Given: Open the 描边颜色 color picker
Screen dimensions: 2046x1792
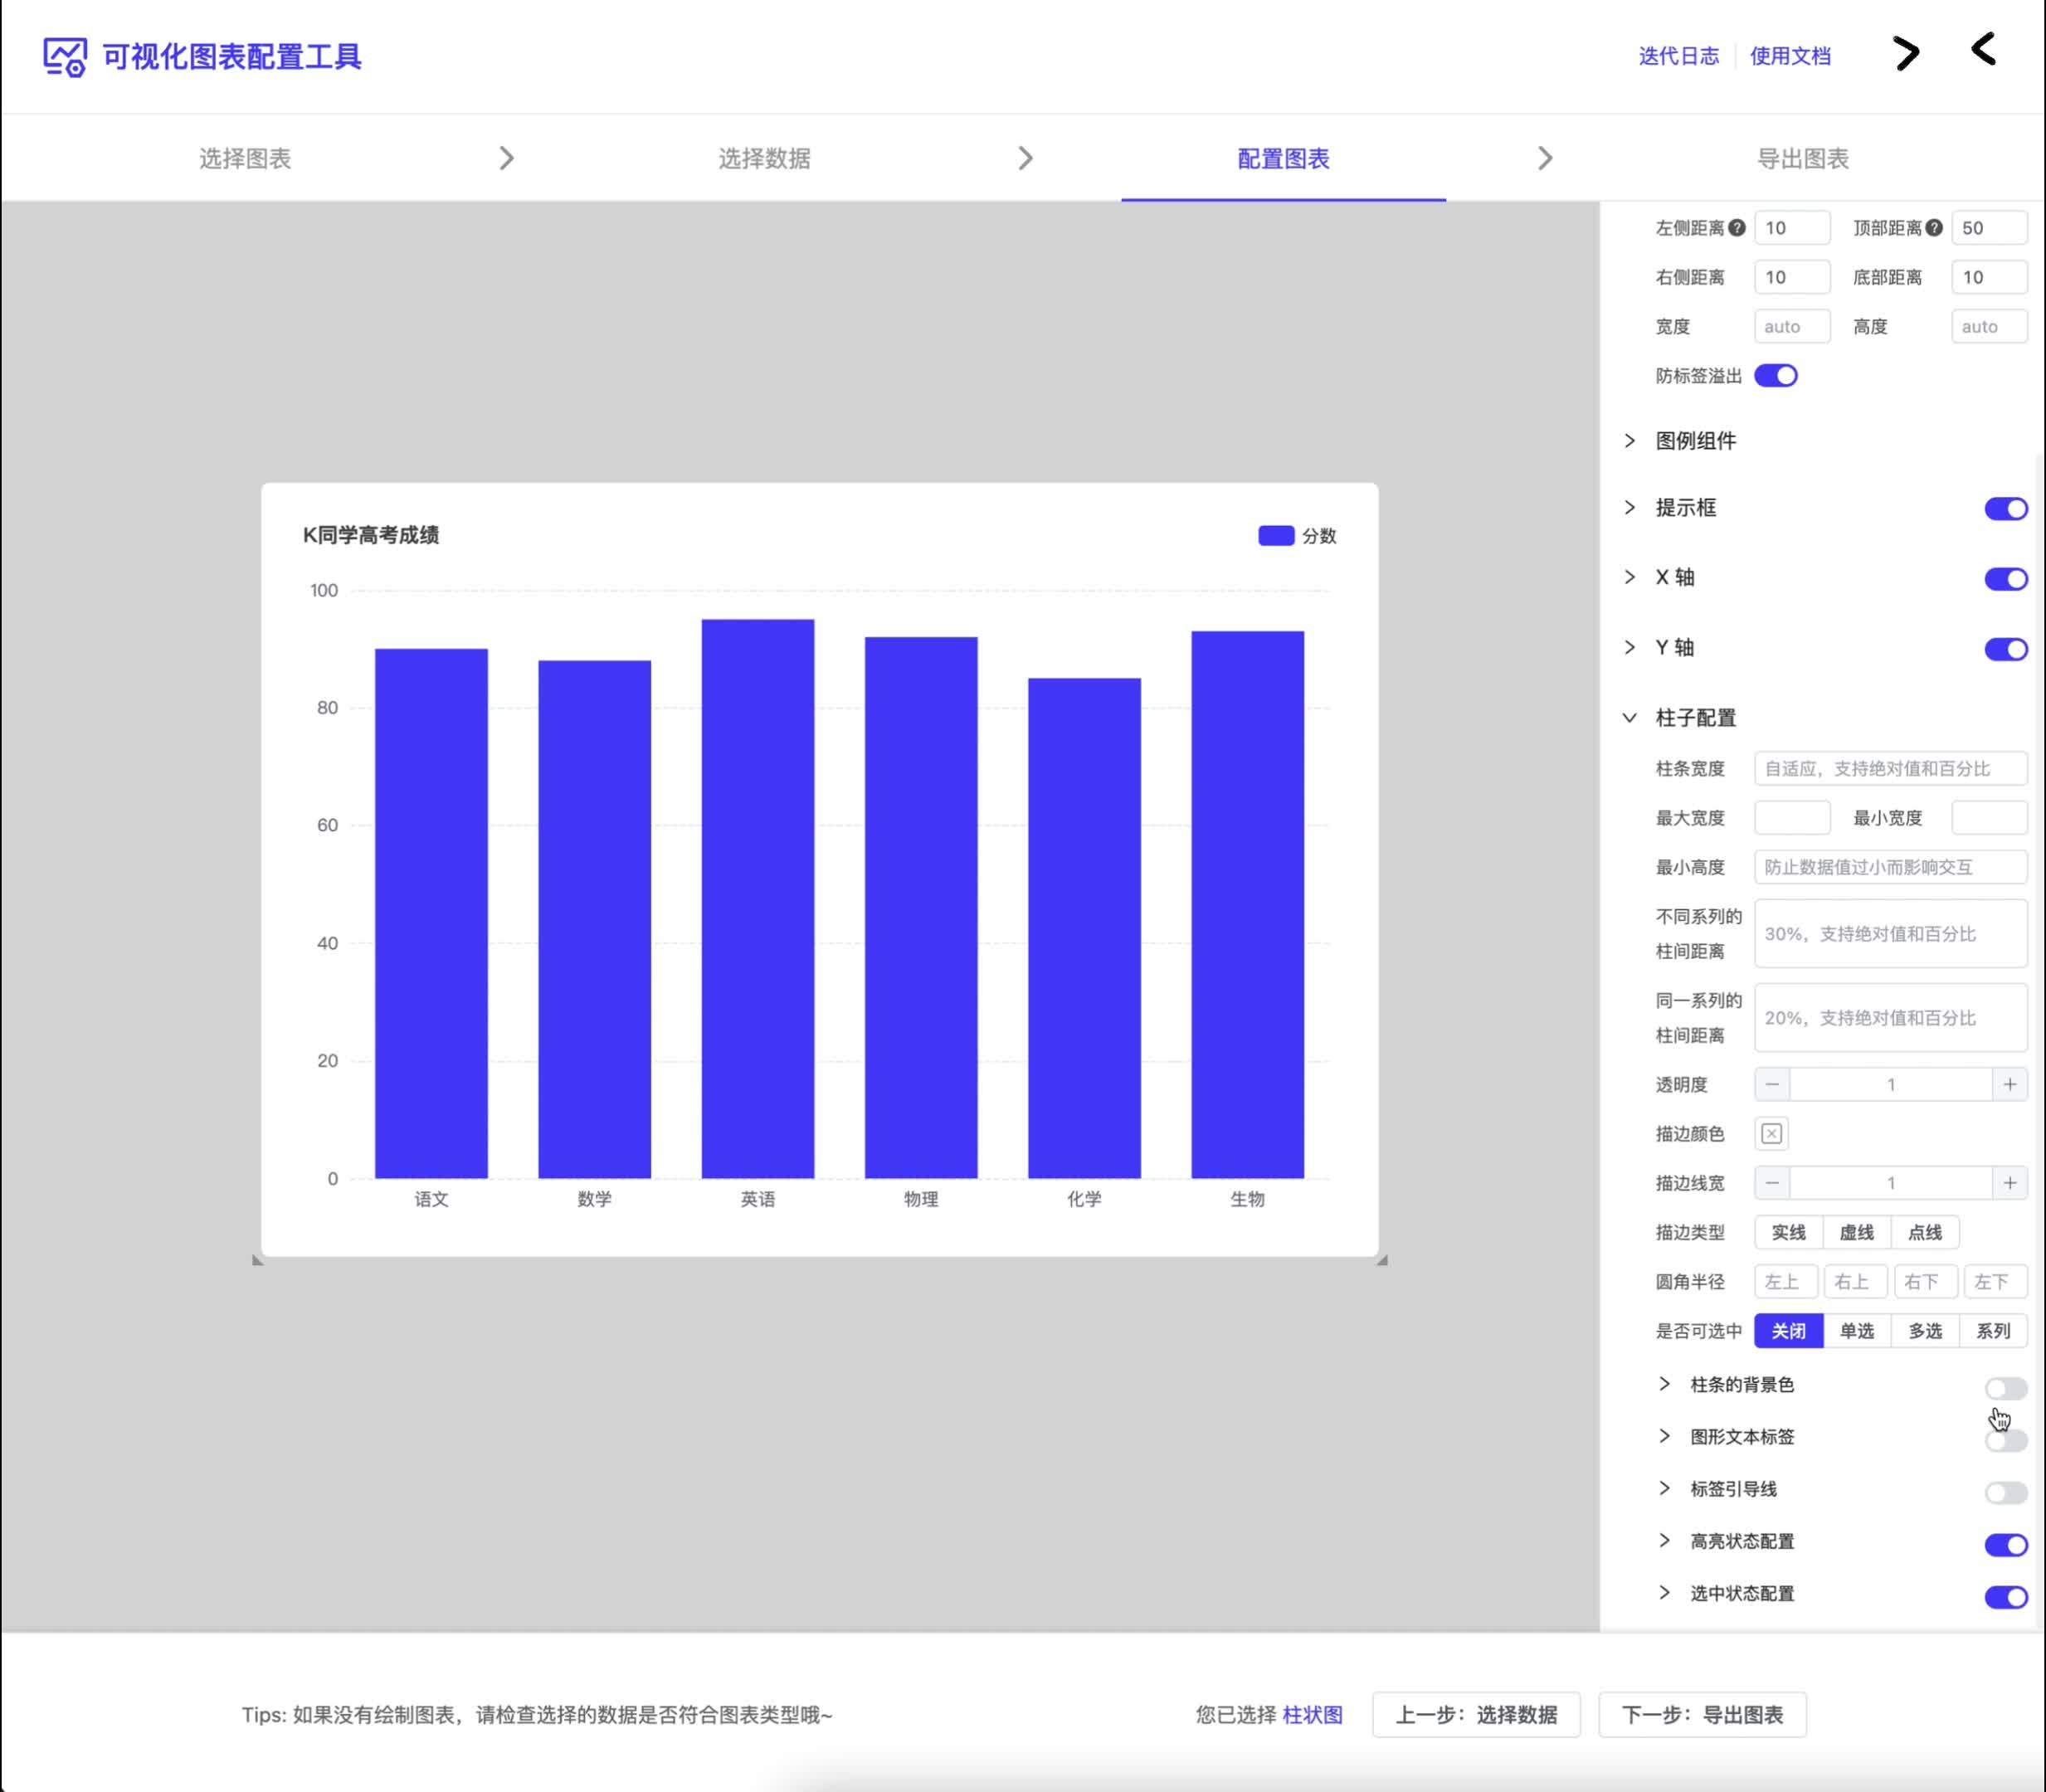Looking at the screenshot, I should coord(1772,1134).
